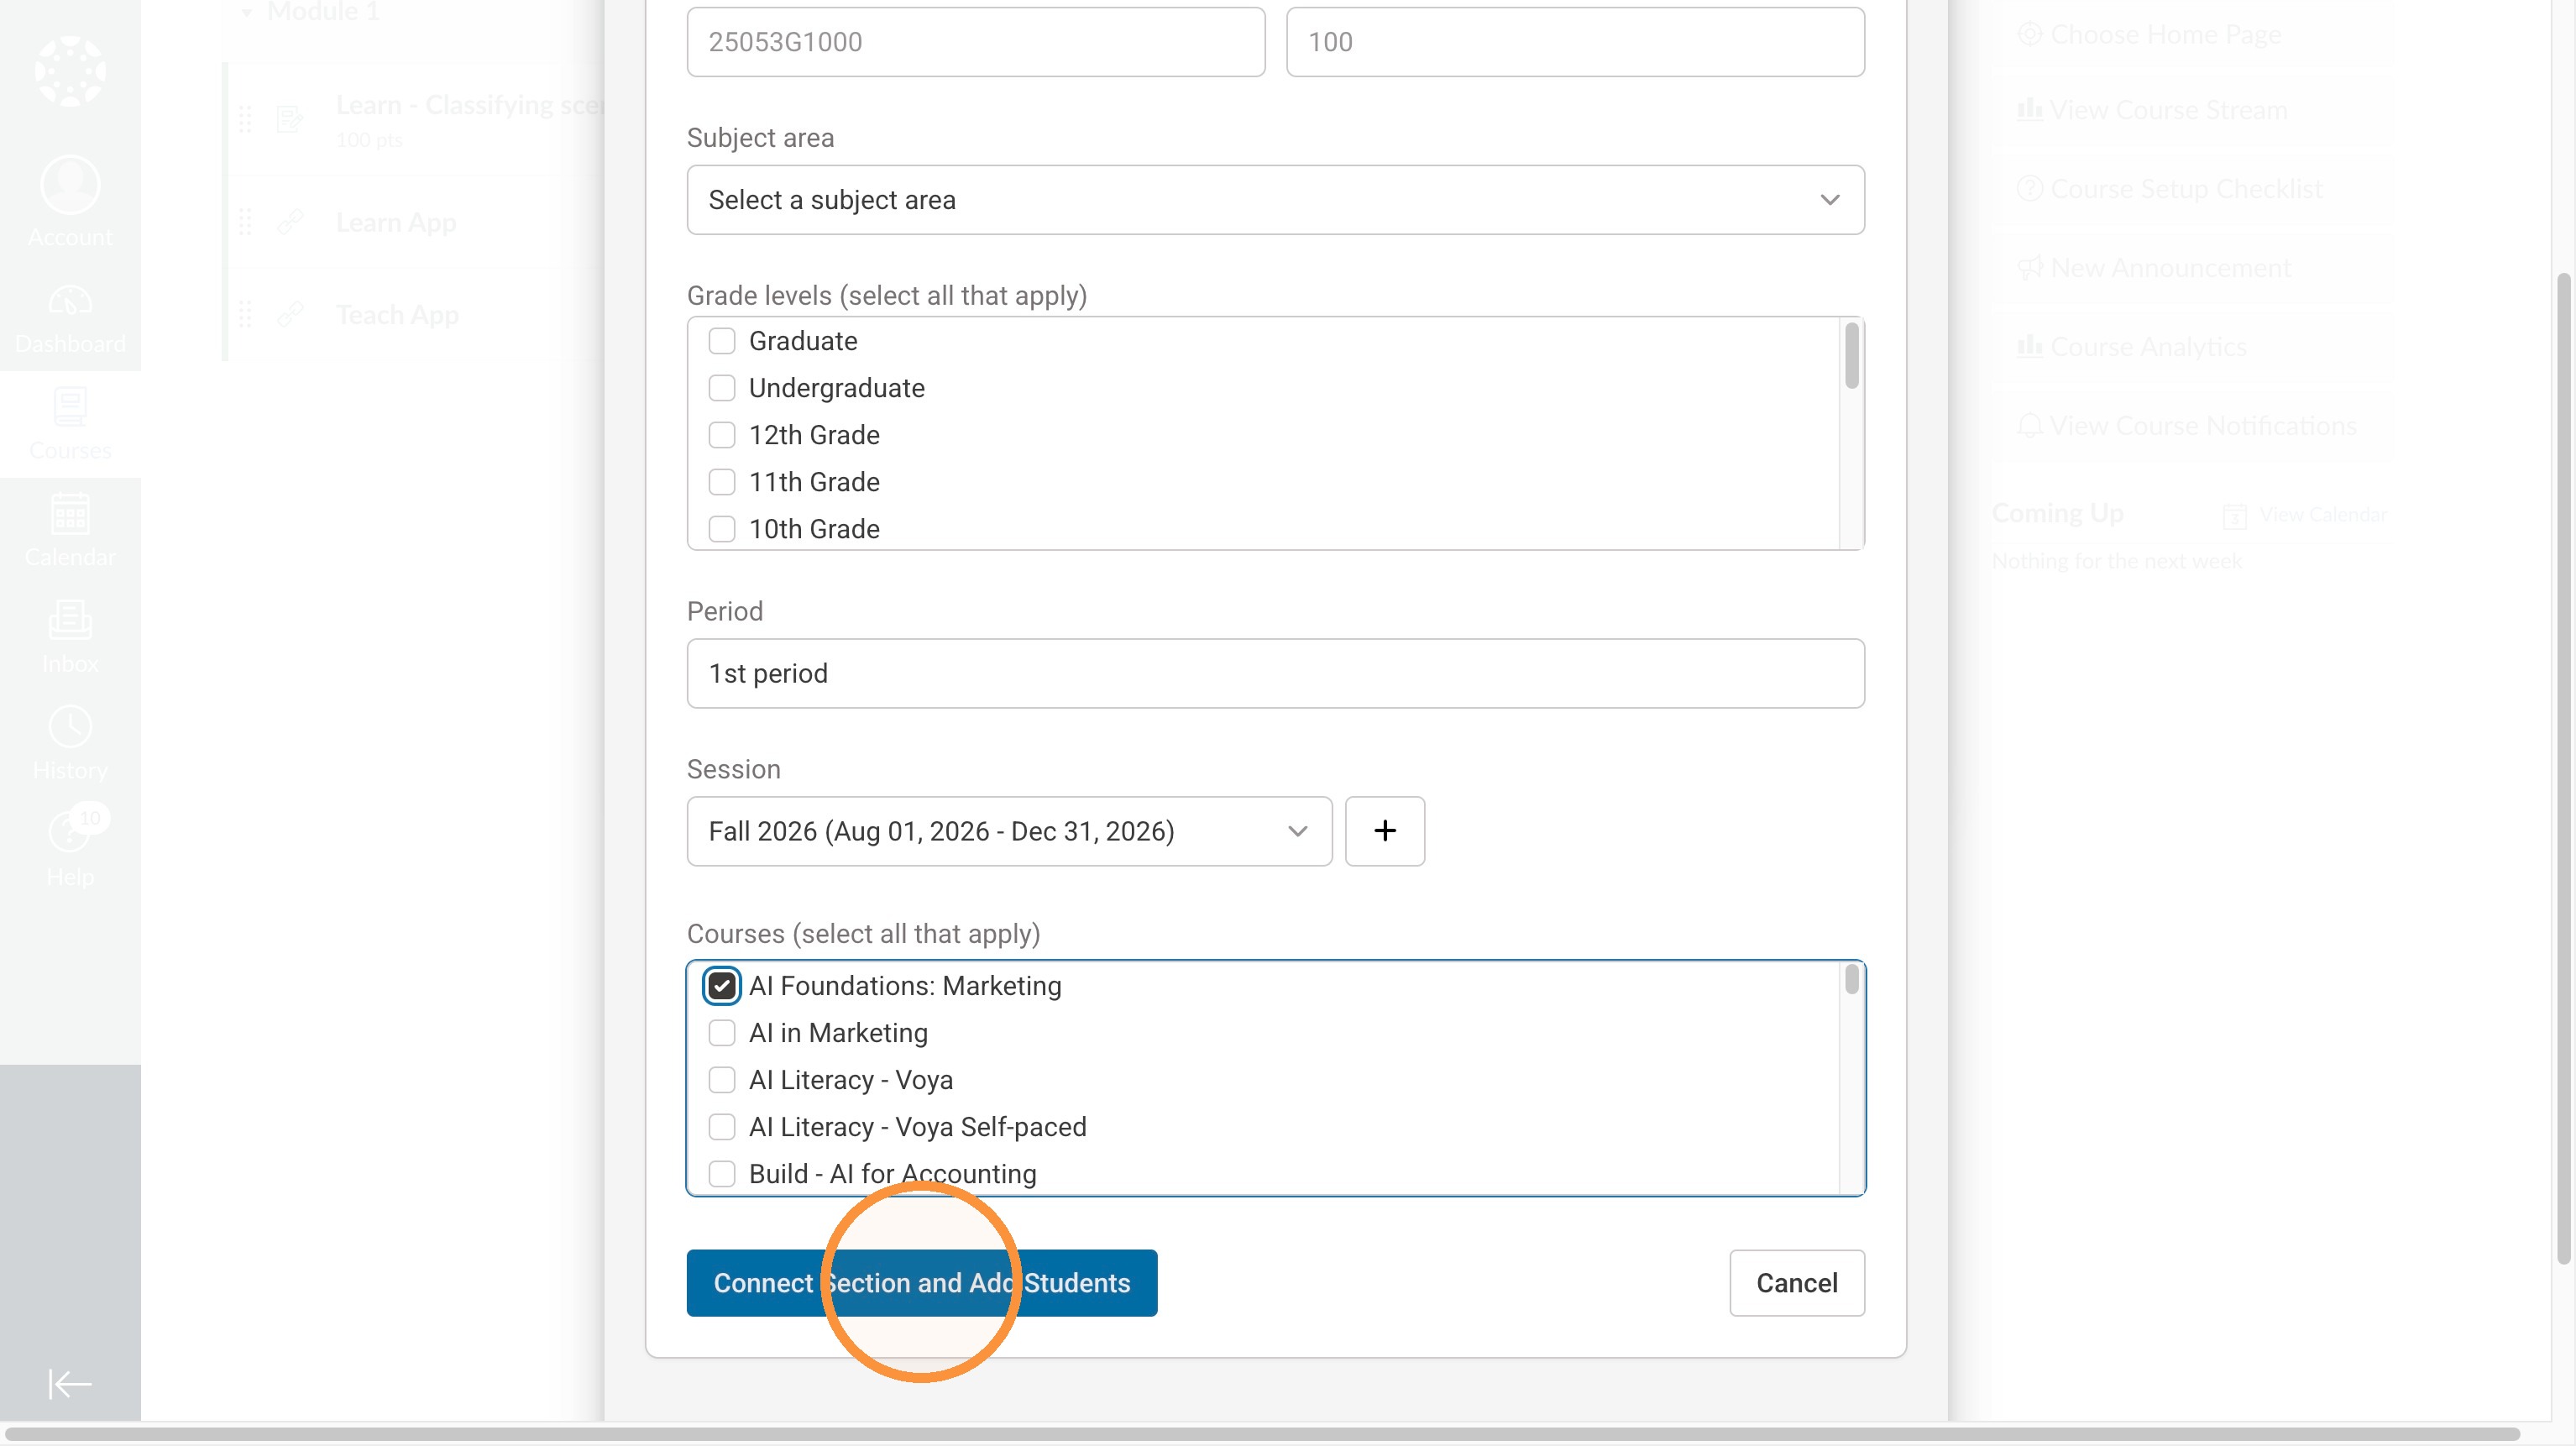This screenshot has width=2576, height=1446.
Task: Open the Account avatar icon
Action: [70, 184]
